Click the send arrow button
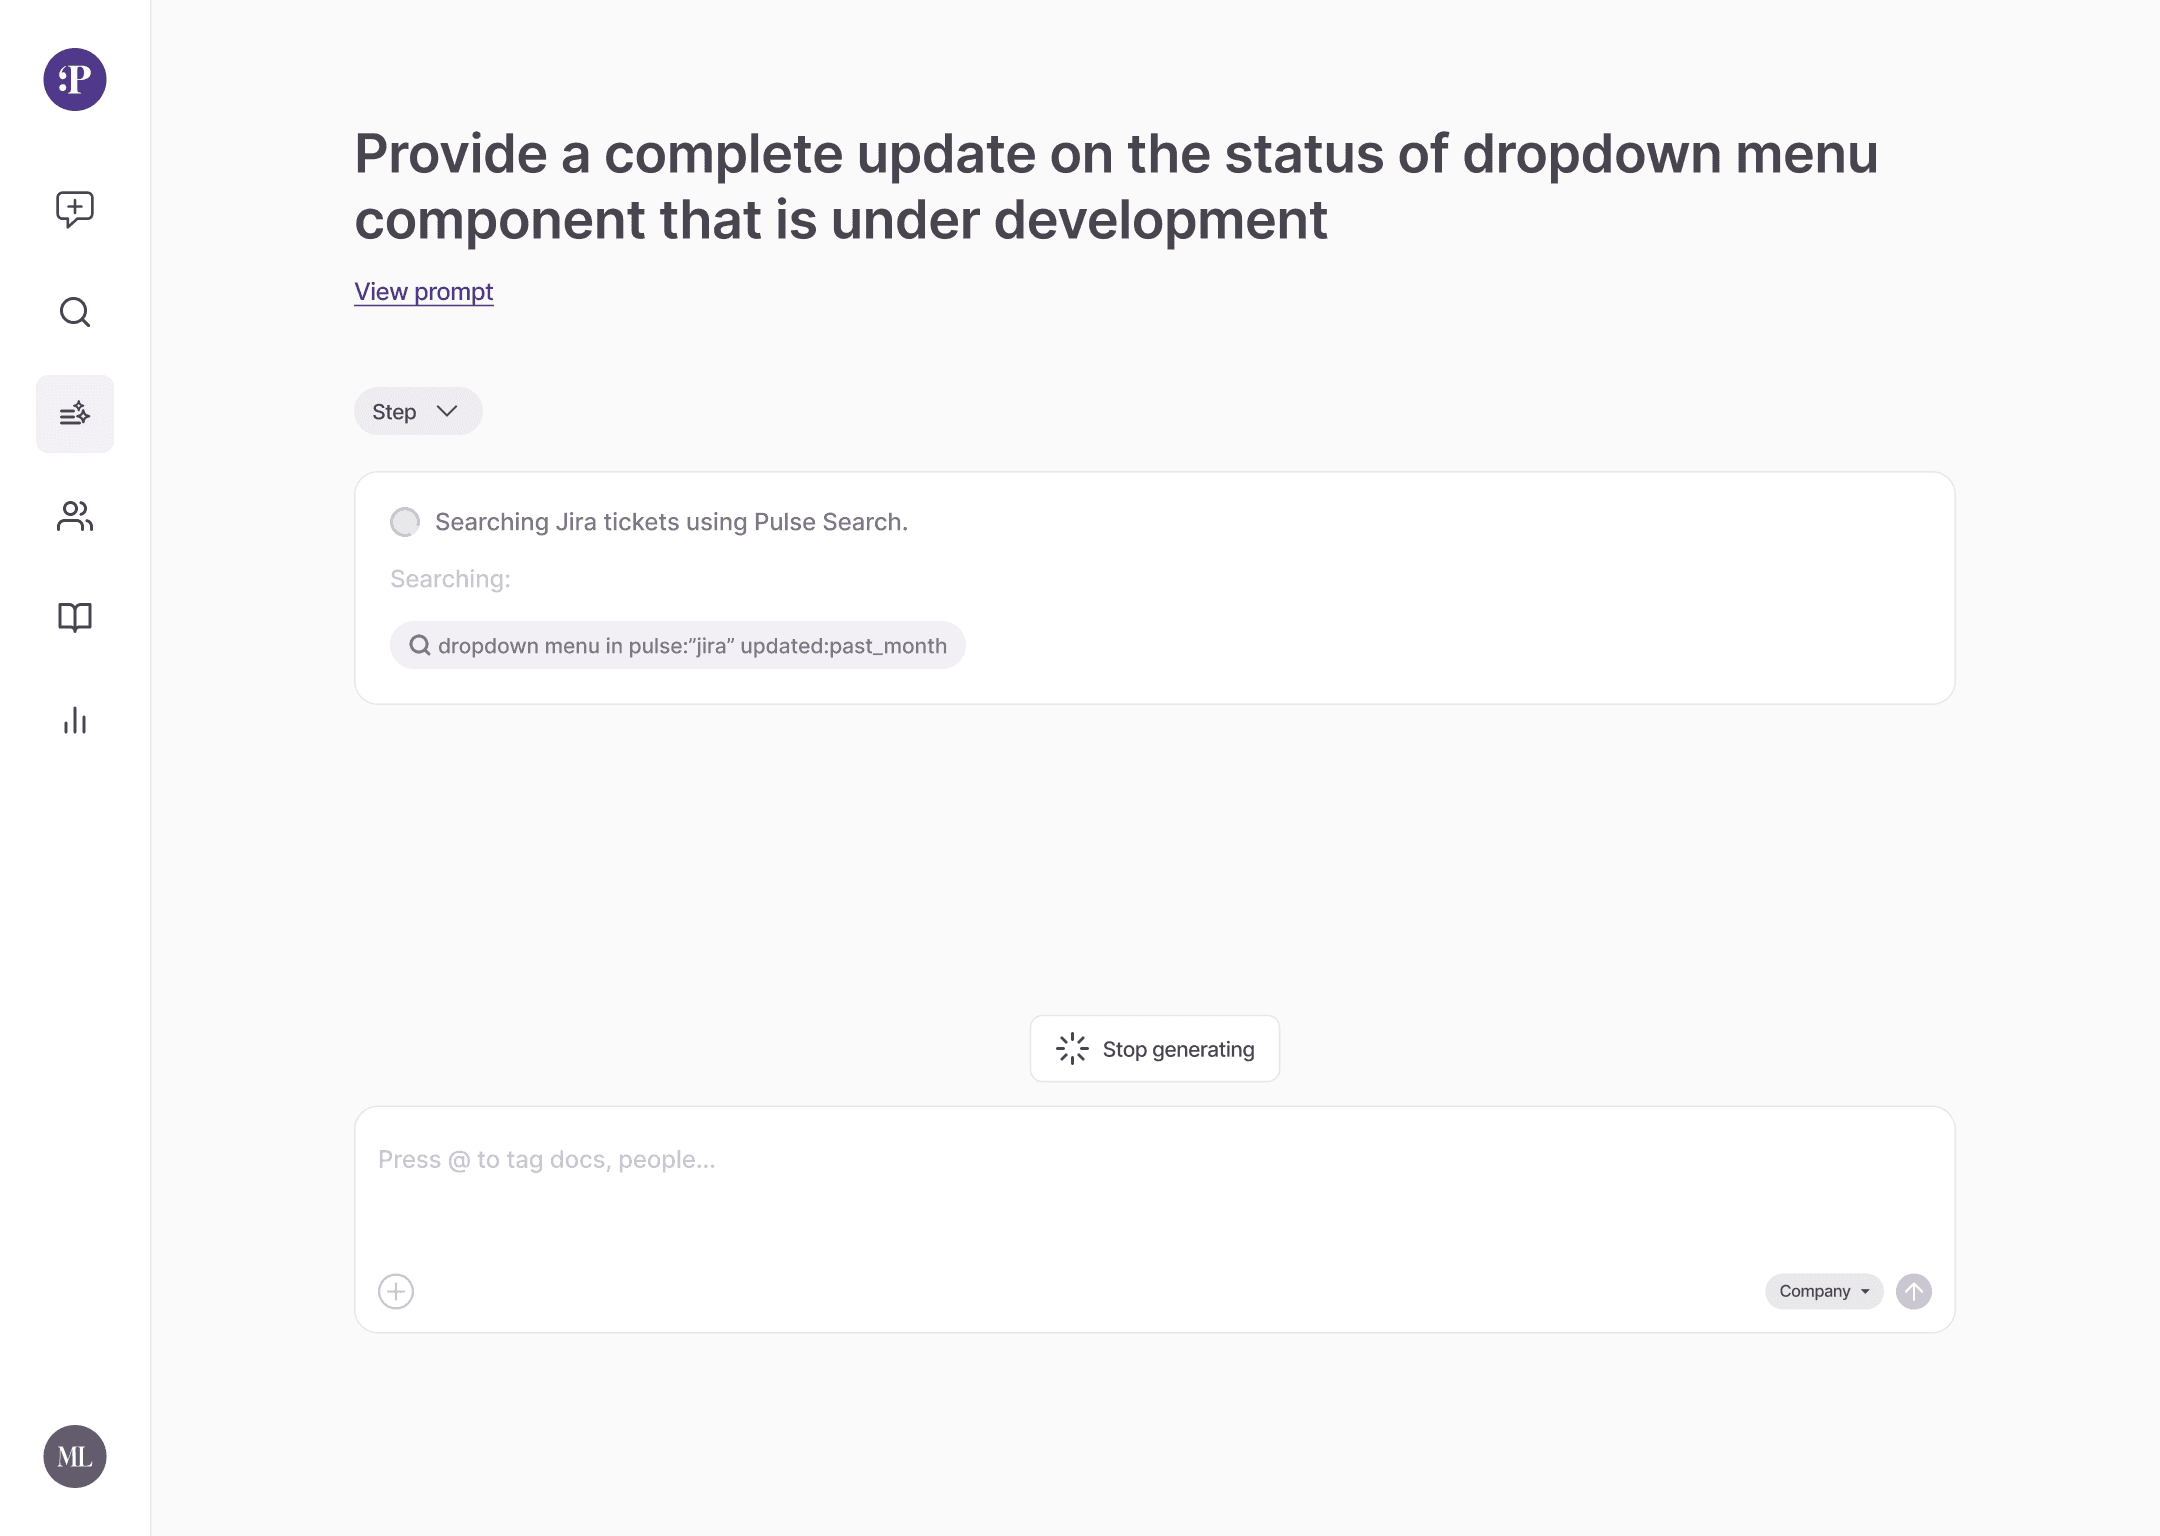The width and height of the screenshot is (2160, 1536). (x=1913, y=1291)
